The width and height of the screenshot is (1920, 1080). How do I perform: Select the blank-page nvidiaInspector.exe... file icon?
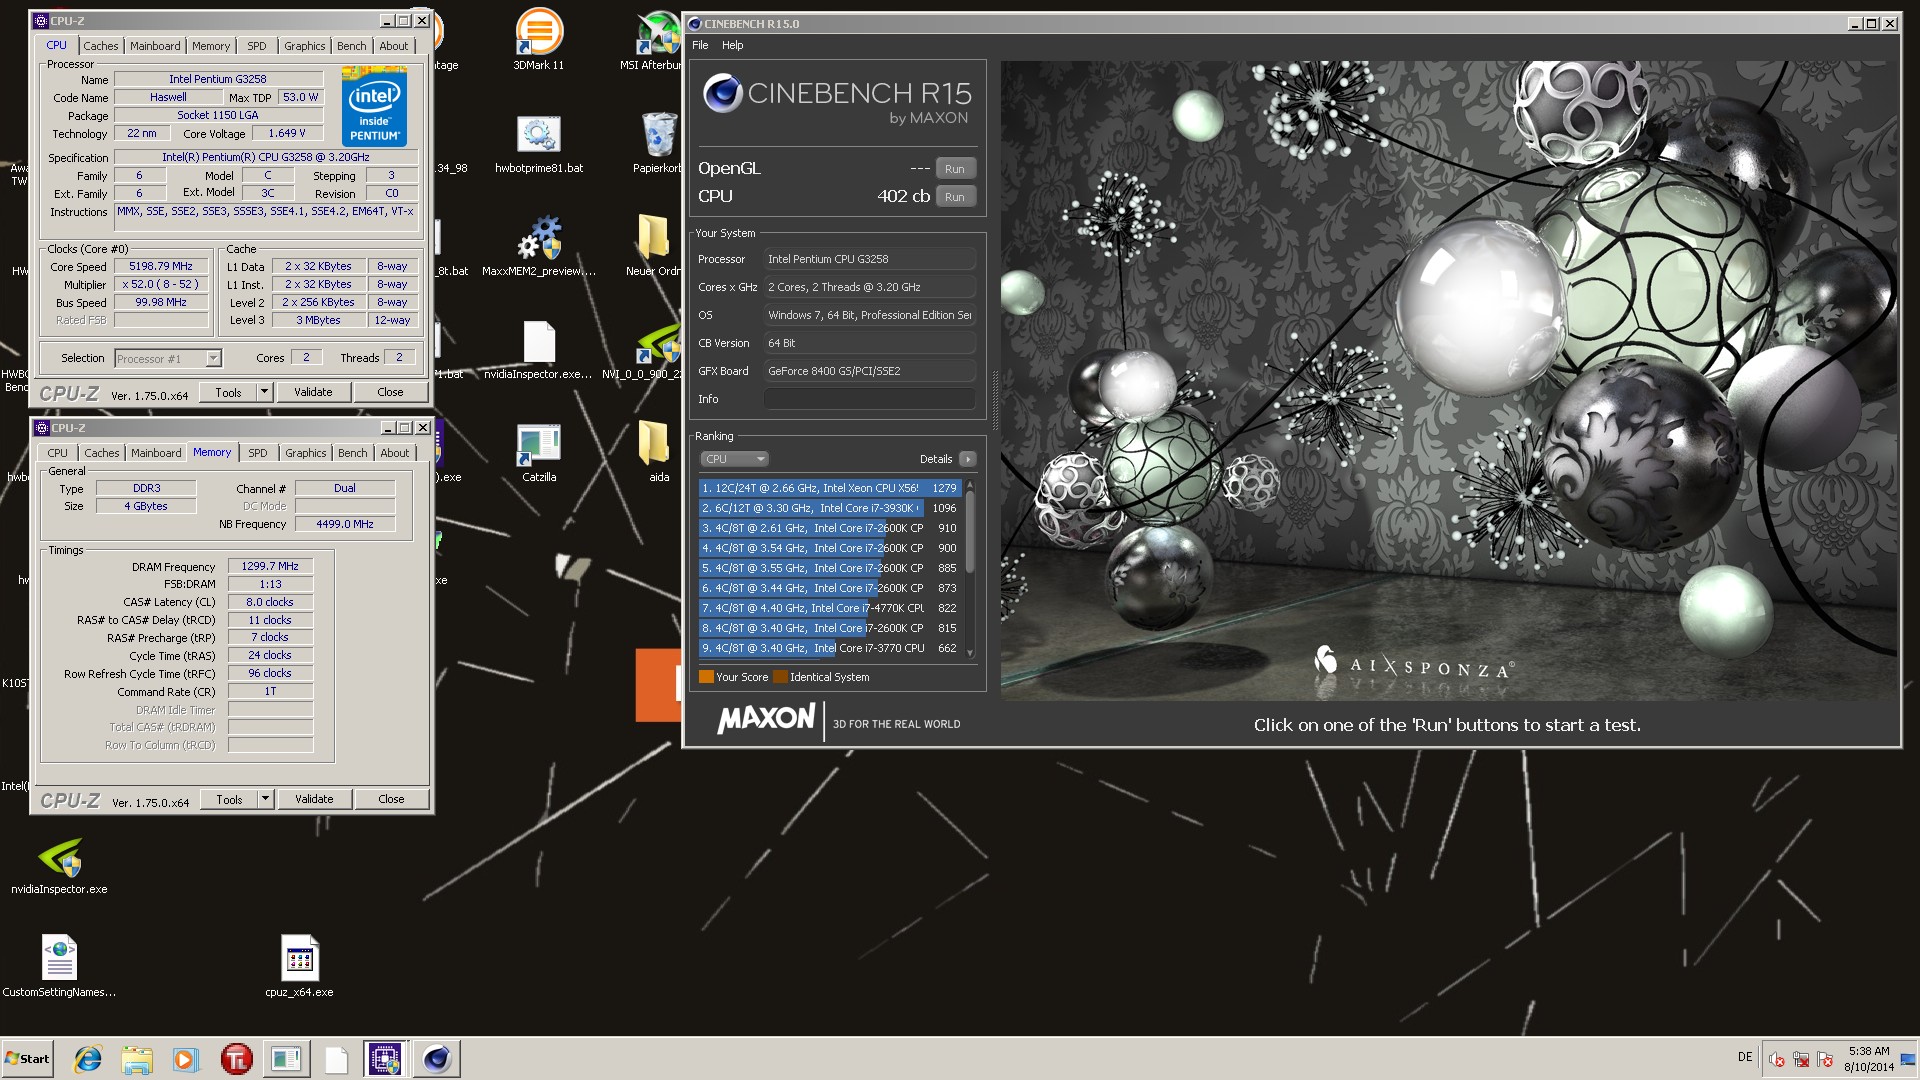tap(538, 348)
